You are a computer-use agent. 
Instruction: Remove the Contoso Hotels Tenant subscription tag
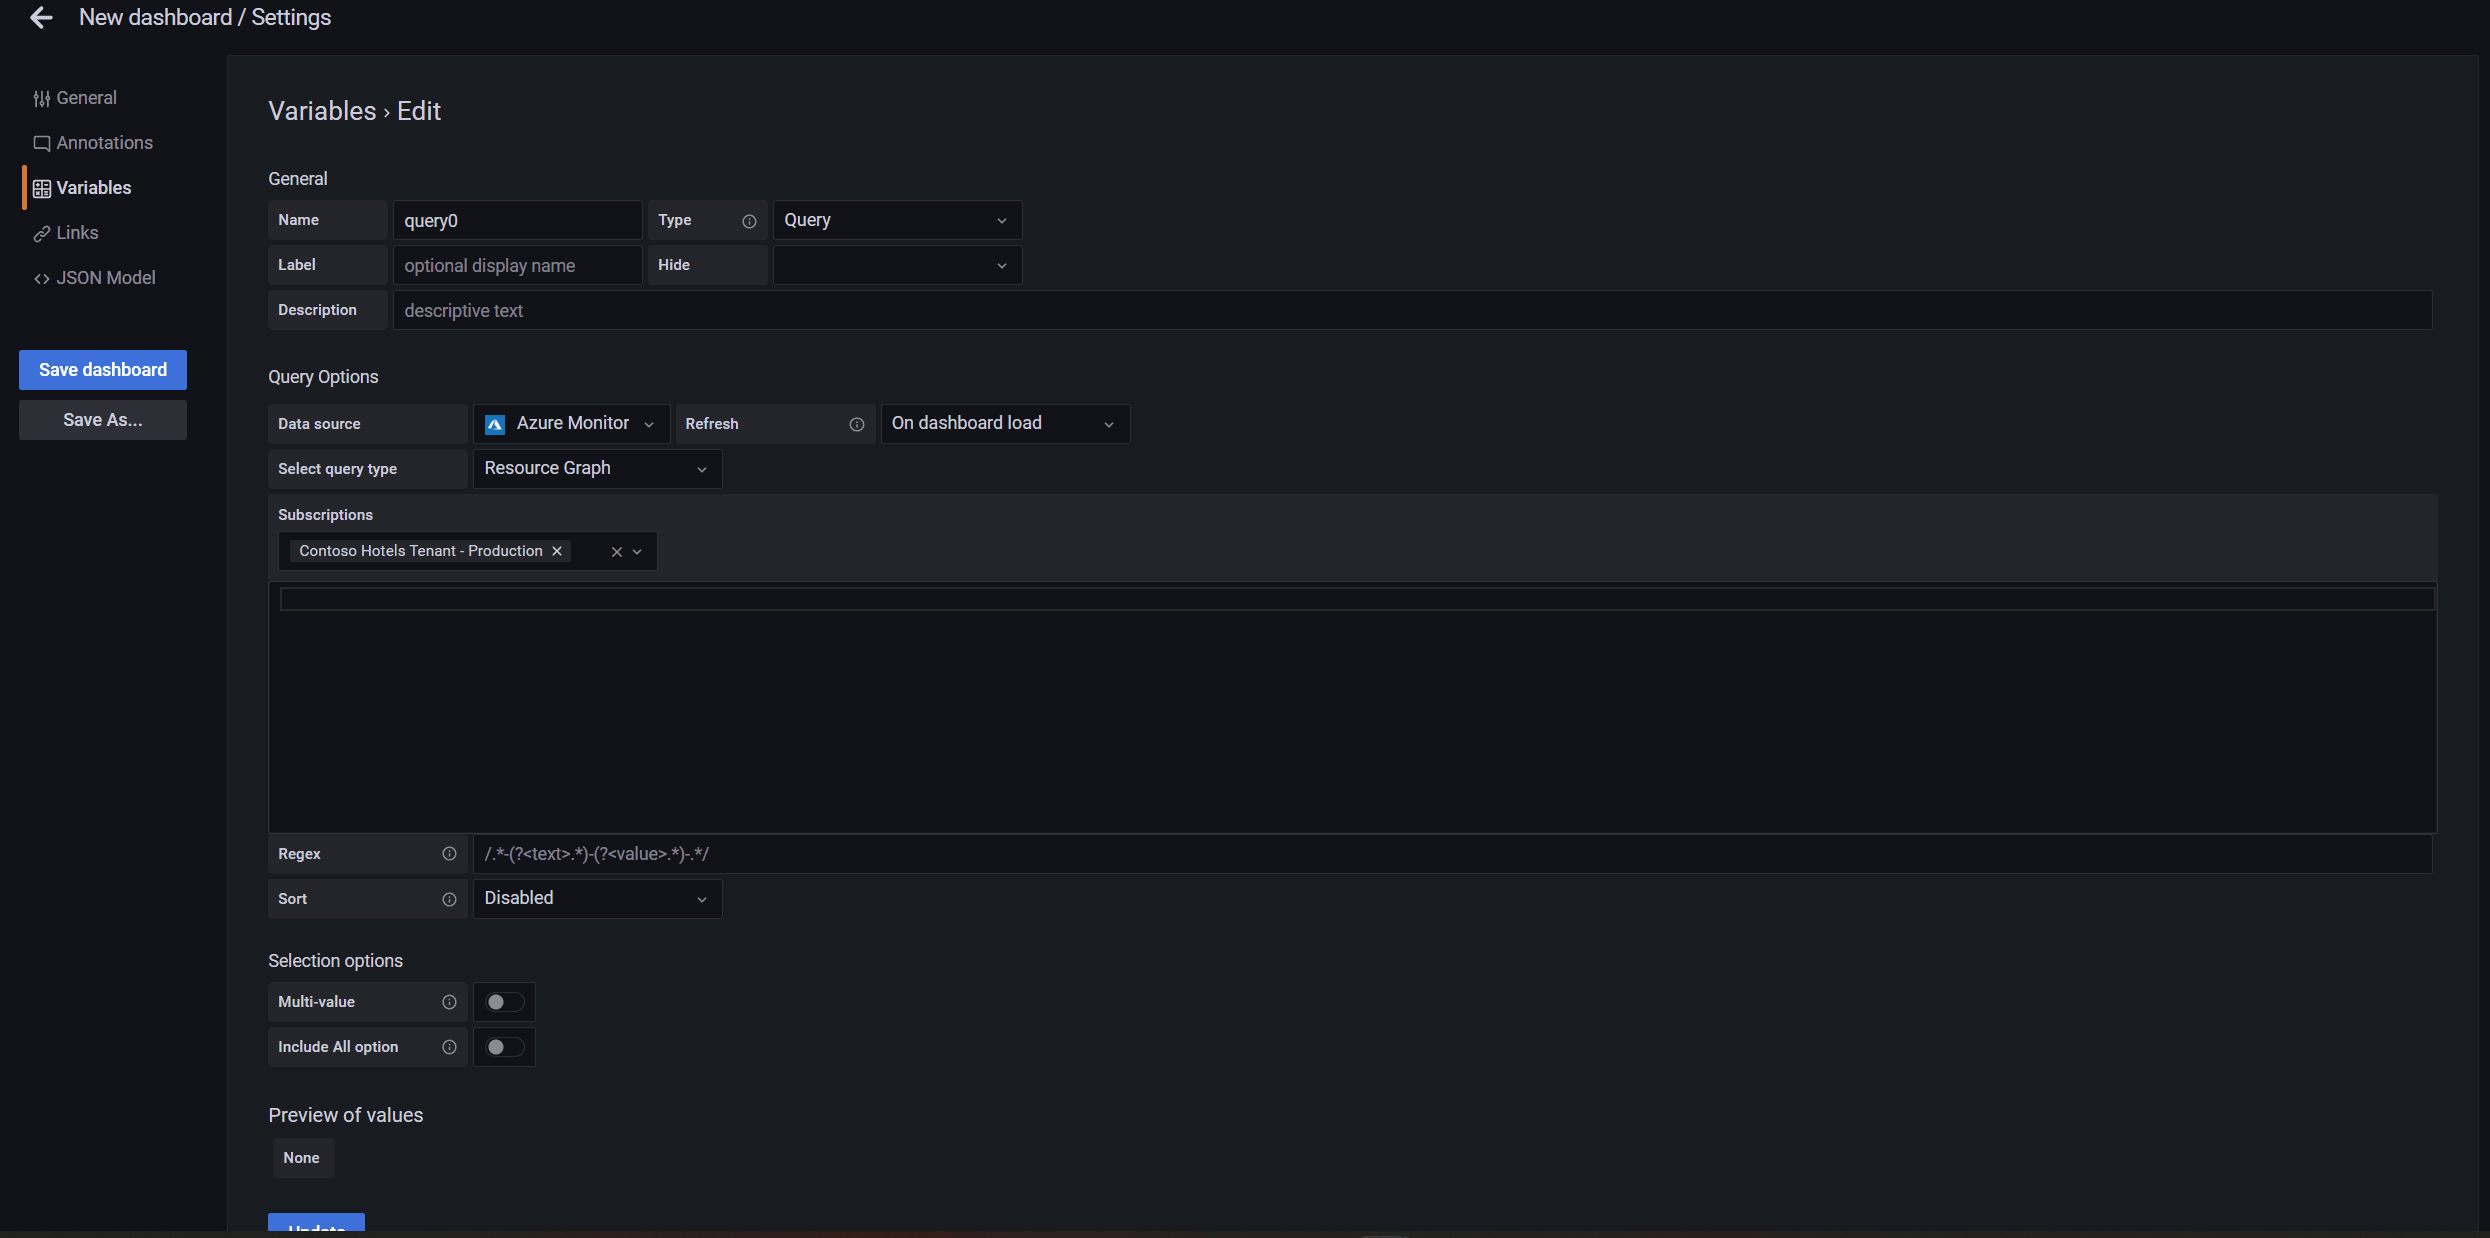point(557,550)
